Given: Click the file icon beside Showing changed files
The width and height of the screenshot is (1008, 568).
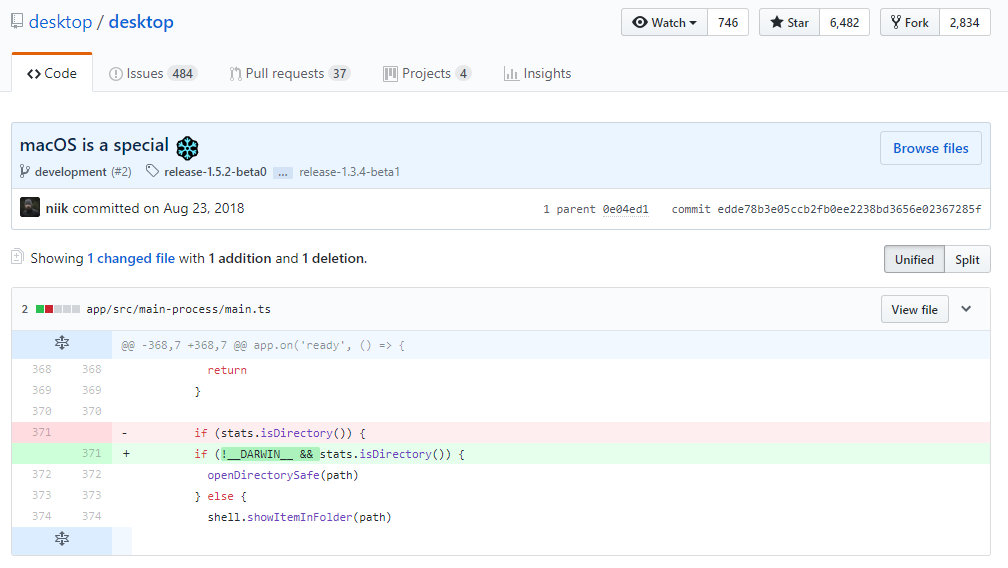Looking at the screenshot, I should (x=17, y=258).
